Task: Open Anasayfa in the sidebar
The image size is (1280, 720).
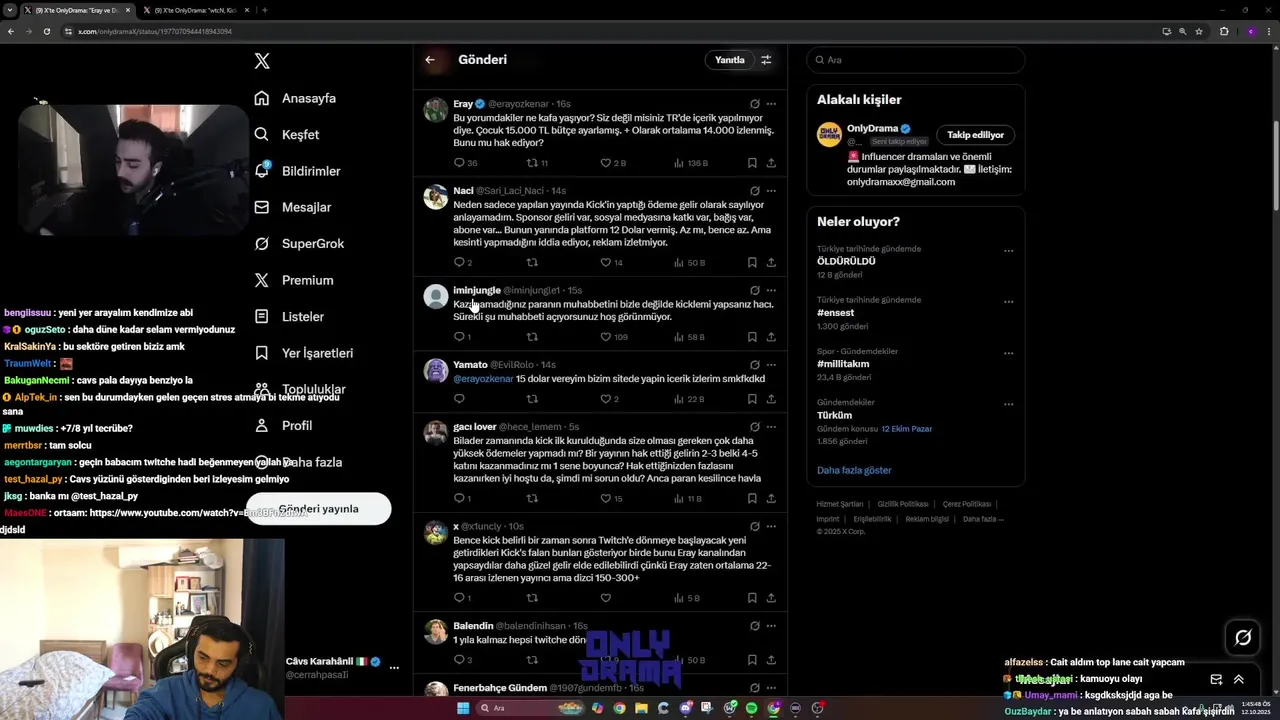Action: pos(295,98)
